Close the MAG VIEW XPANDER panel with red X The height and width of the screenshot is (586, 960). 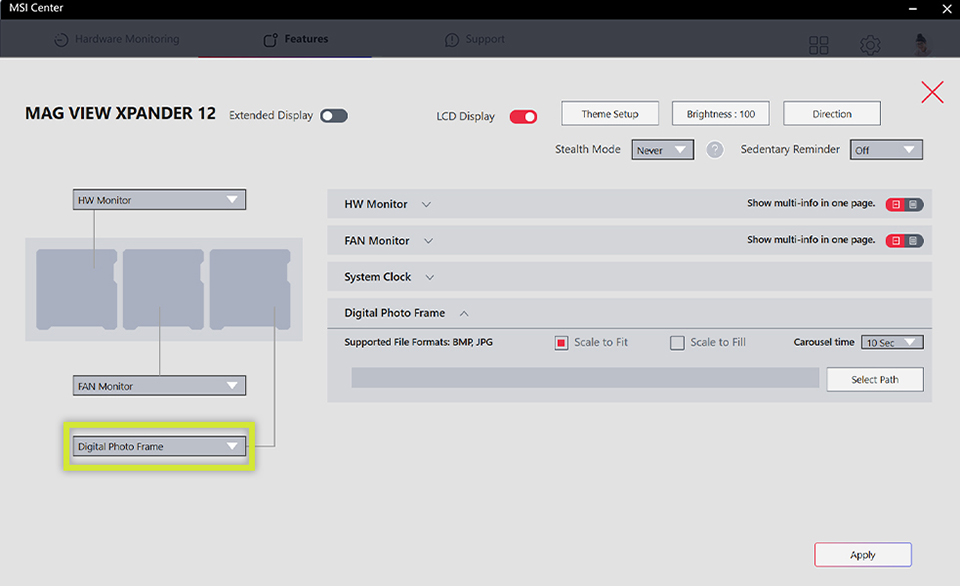[932, 92]
